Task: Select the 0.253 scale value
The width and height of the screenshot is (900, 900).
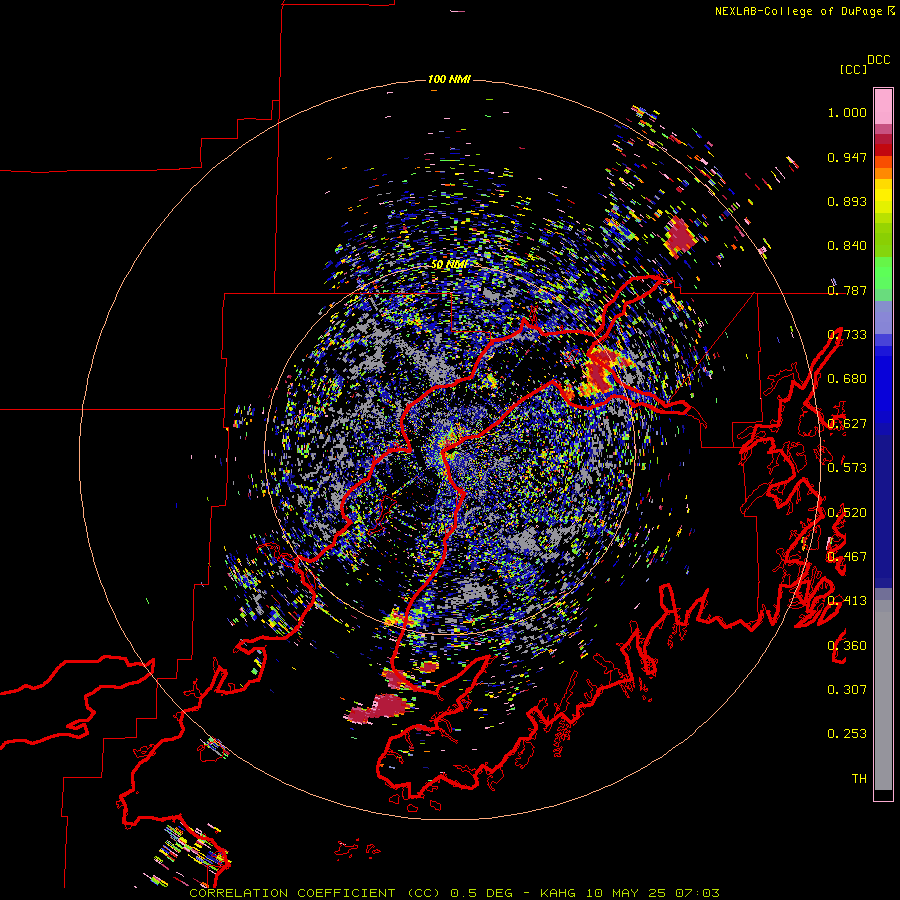Action: [x=847, y=734]
